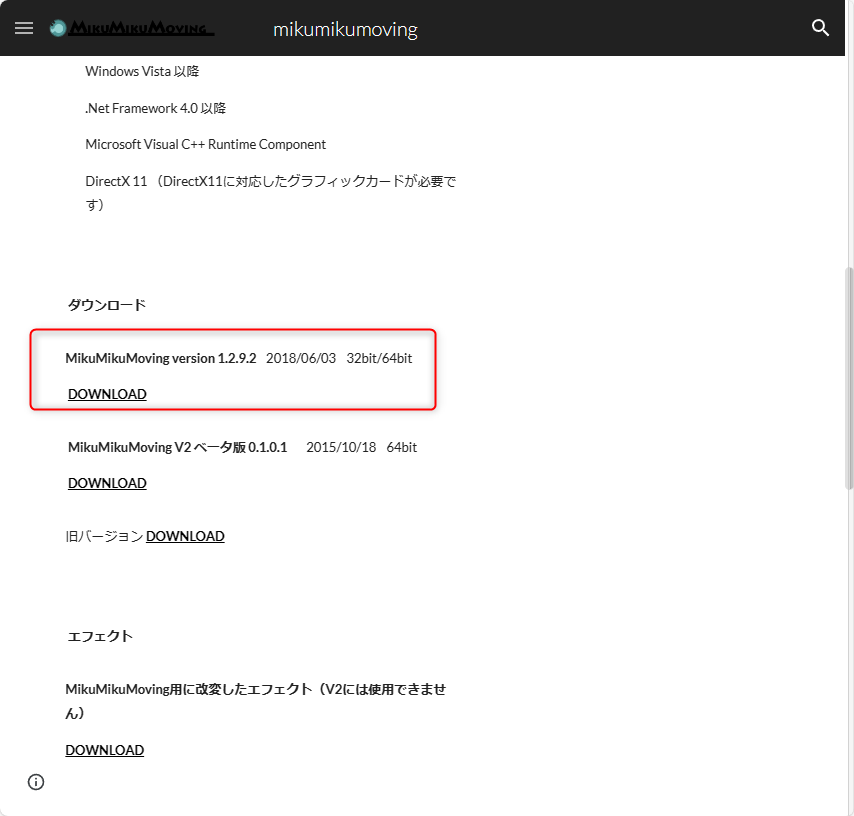854x816 pixels.
Task: Click the MikuMikuMoving version 1.2.9.2 title text
Action: point(161,358)
